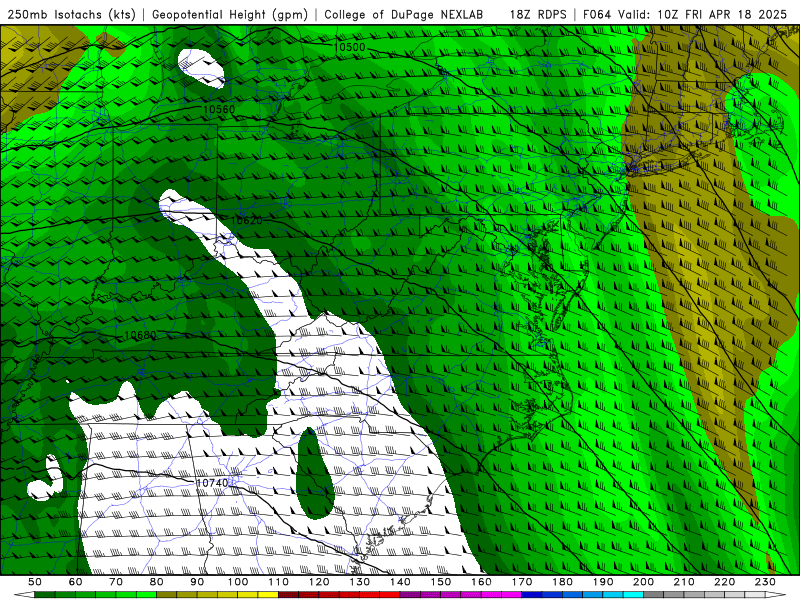The image size is (800, 600).
Task: Click the 200 value on the color scale
Action: tap(643, 582)
